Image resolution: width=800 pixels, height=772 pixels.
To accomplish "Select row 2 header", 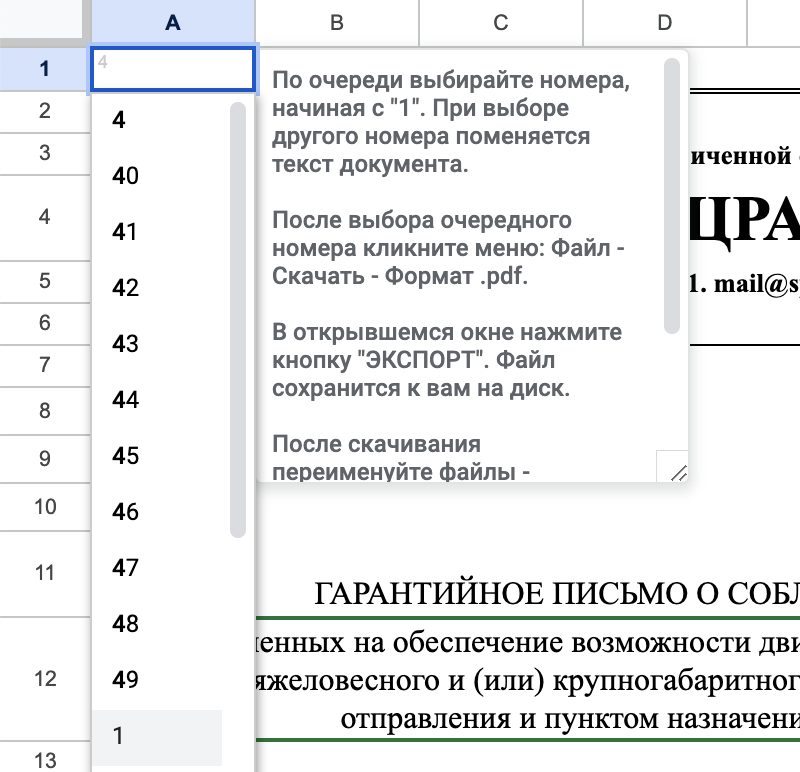I will 45,111.
